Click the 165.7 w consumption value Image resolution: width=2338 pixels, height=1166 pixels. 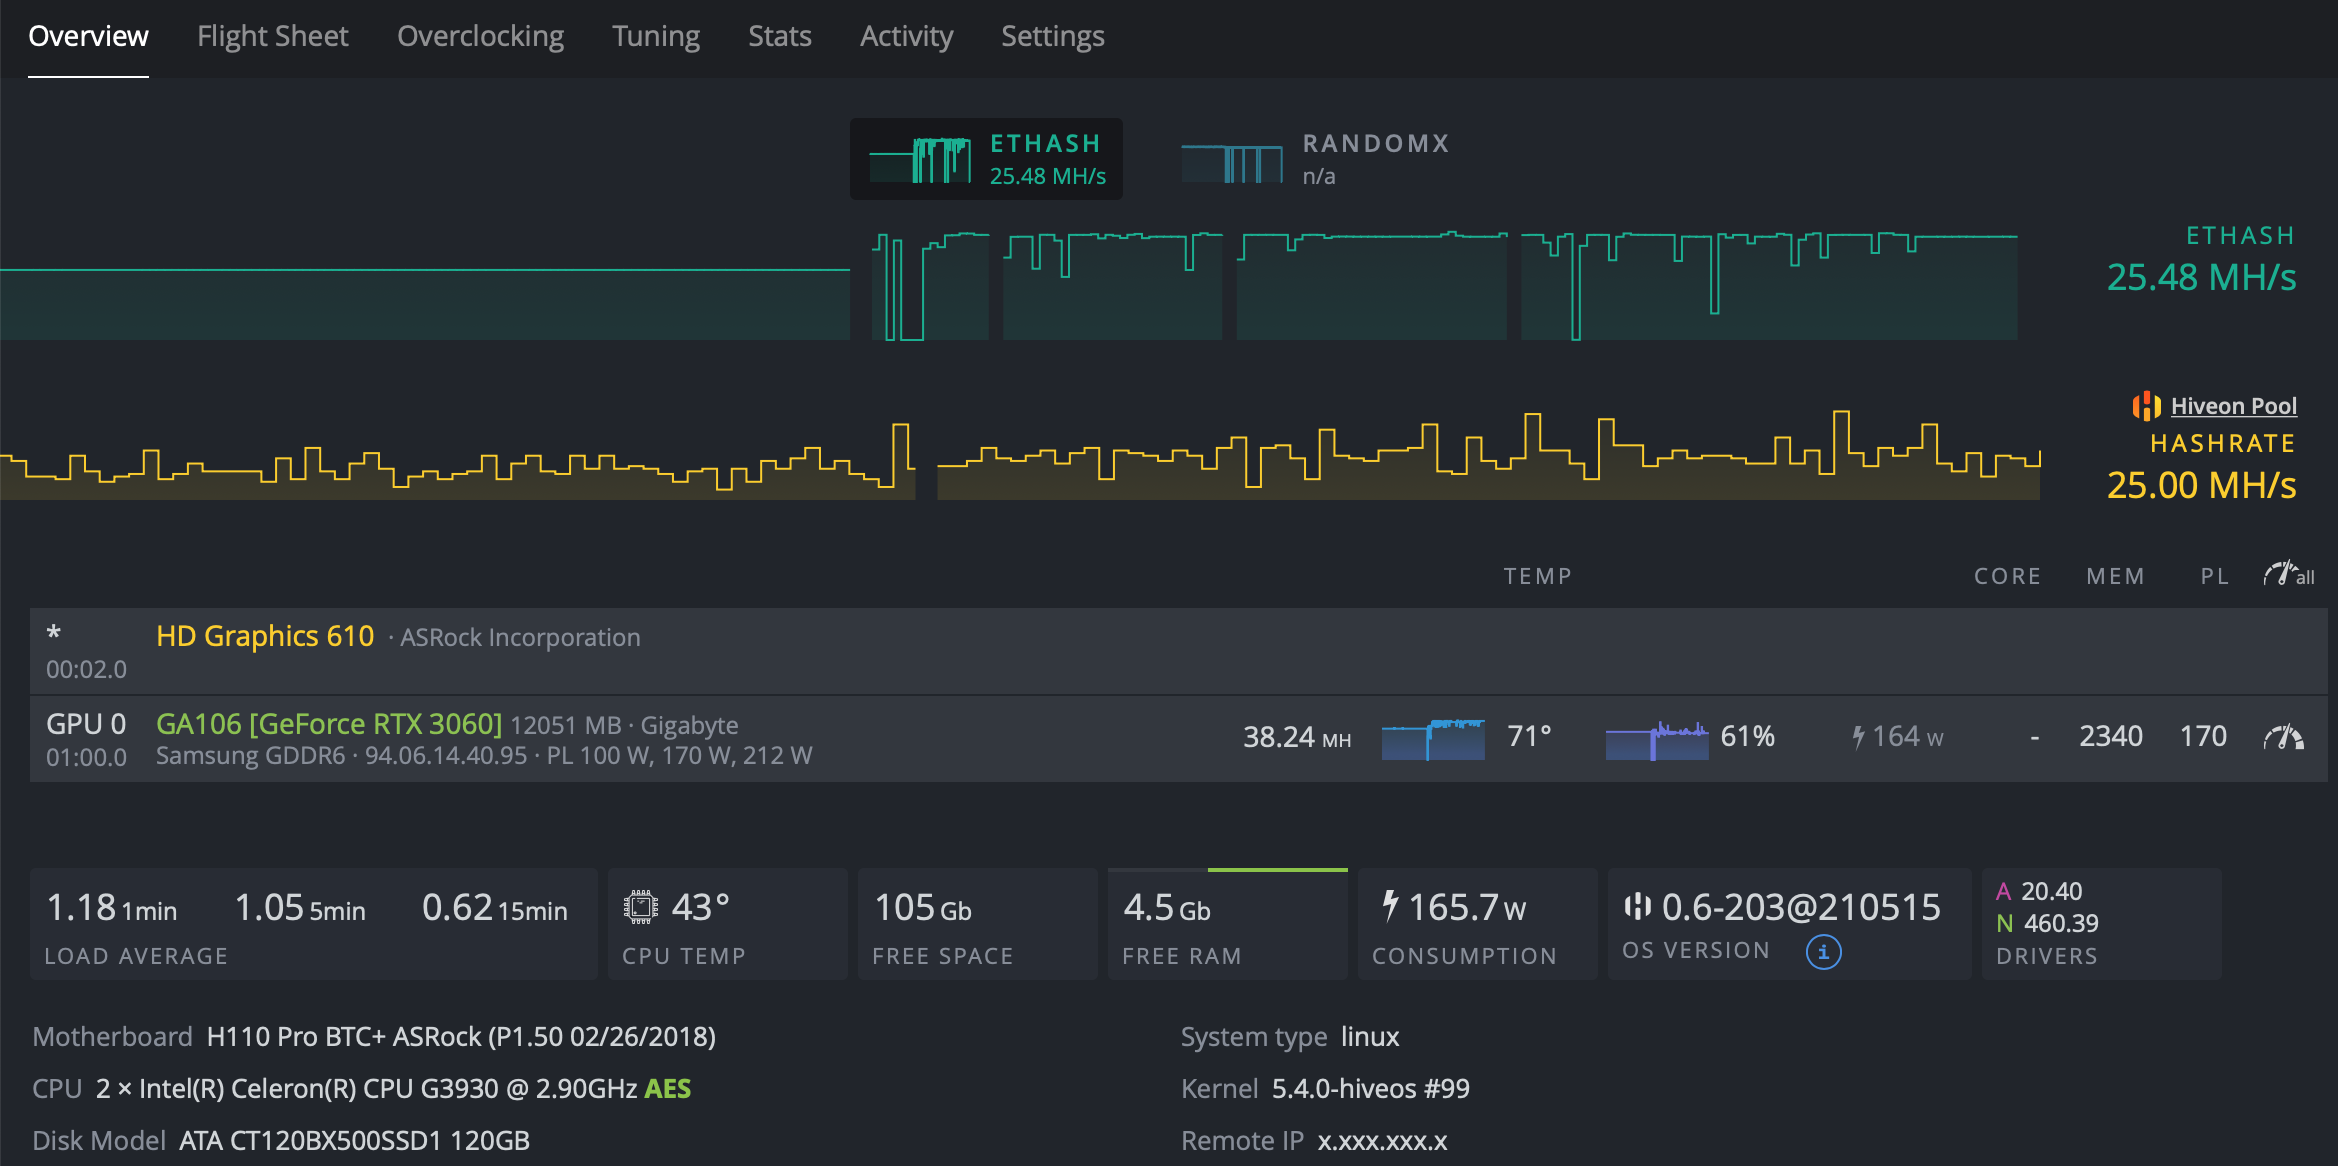pos(1467,908)
